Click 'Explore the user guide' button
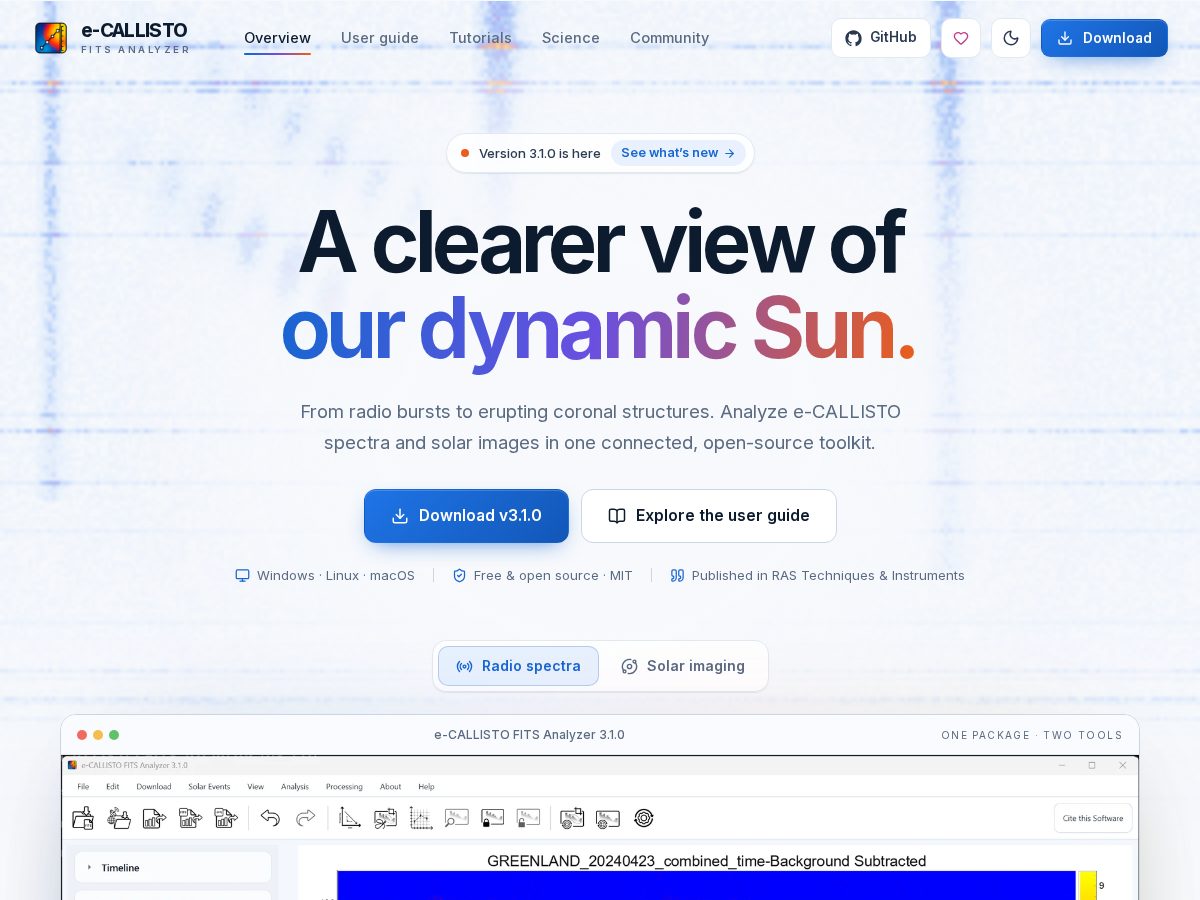Screen dimensions: 1200x900 [x=709, y=516]
